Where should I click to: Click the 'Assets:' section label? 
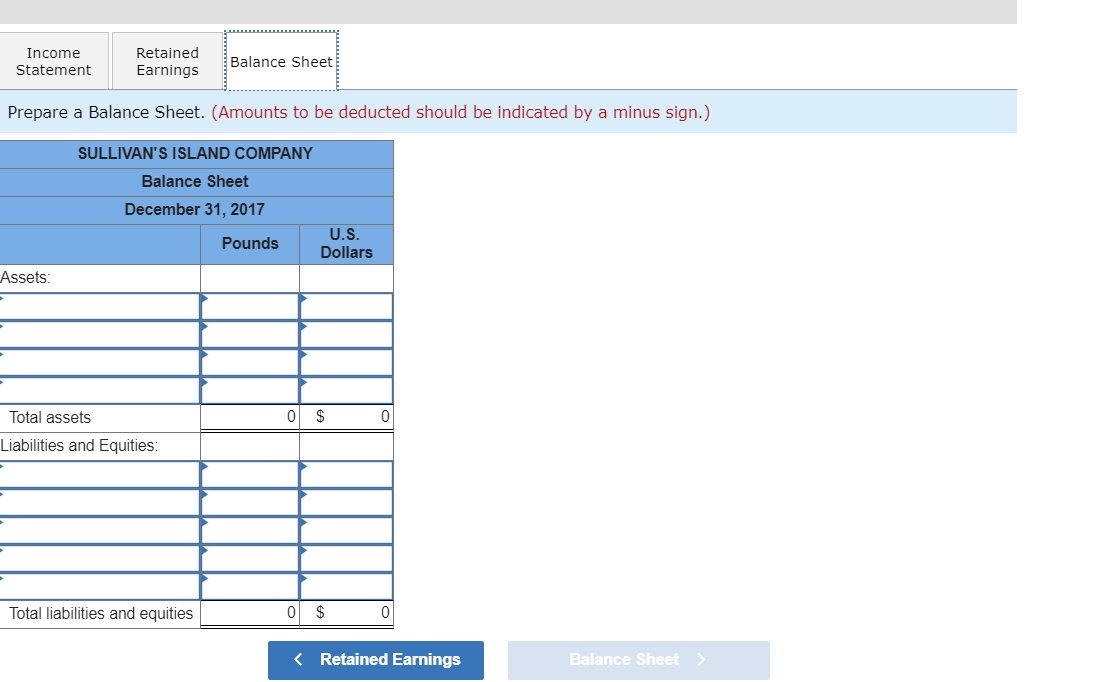point(25,278)
